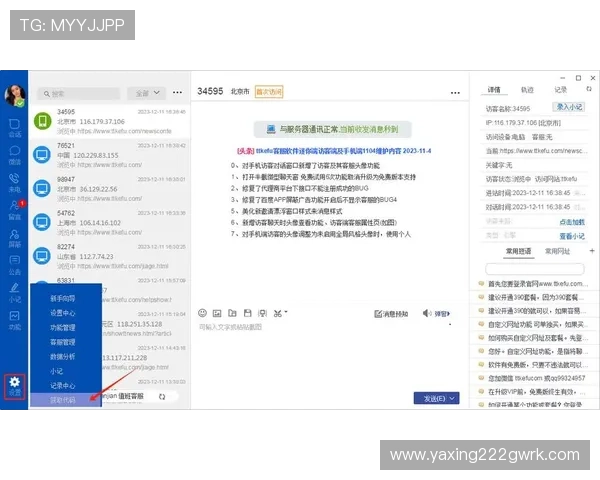
Task: Open three-dot menu above visitor list
Action: [x=177, y=93]
